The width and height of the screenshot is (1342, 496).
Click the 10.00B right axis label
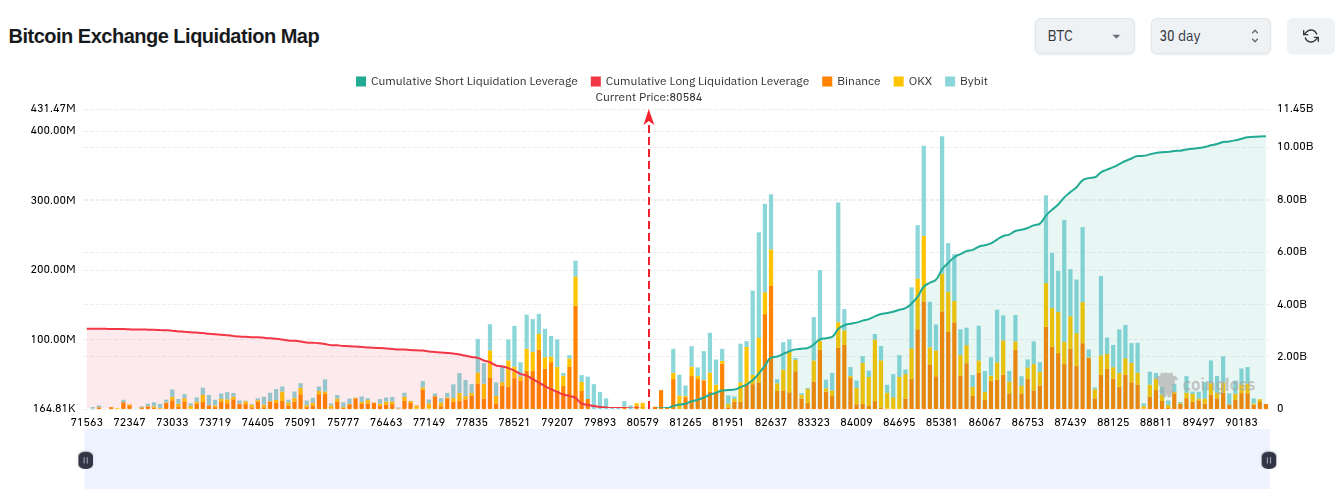coord(1294,146)
